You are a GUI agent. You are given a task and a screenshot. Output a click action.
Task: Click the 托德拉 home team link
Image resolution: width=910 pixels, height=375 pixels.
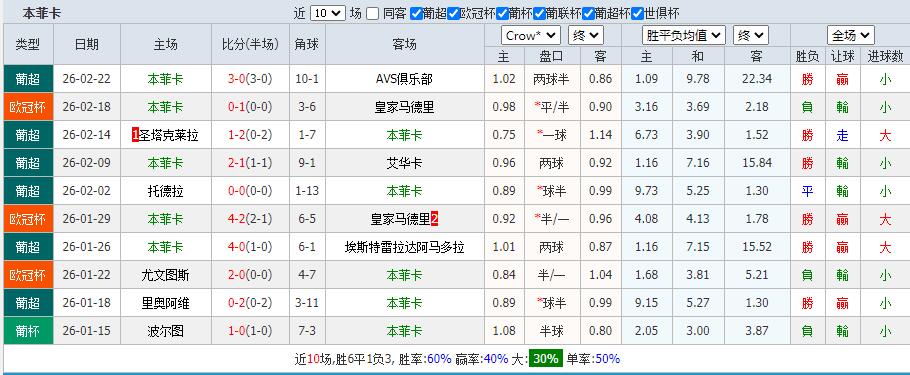pos(166,191)
